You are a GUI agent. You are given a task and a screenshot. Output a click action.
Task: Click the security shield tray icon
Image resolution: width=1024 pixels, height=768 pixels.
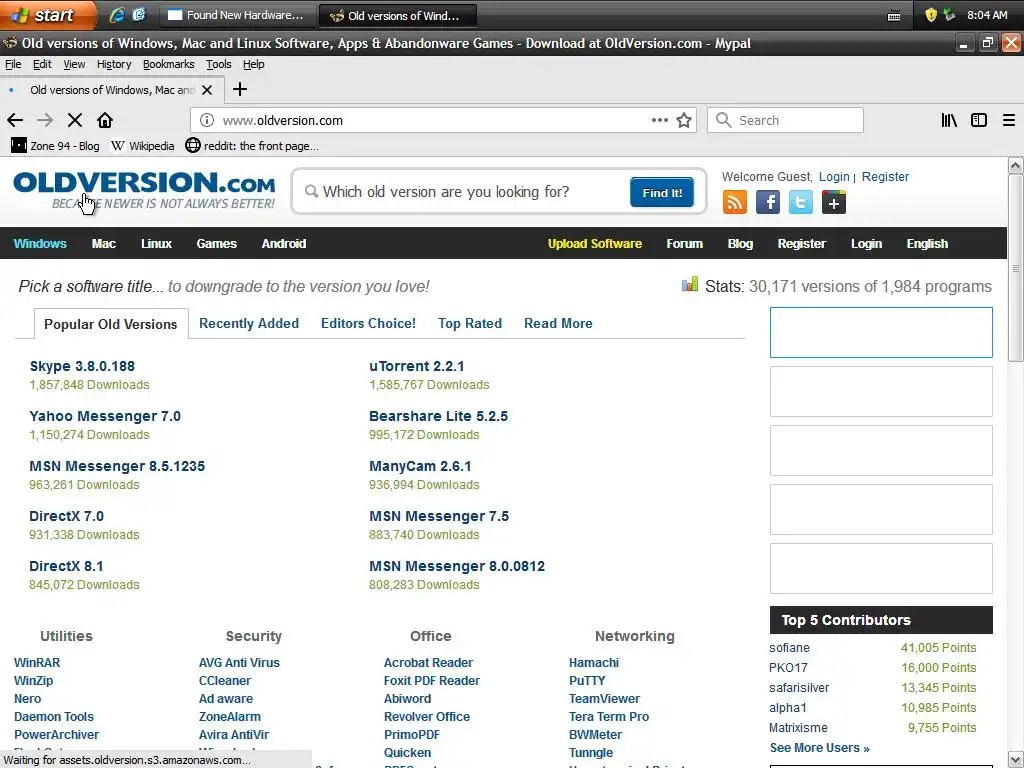931,15
